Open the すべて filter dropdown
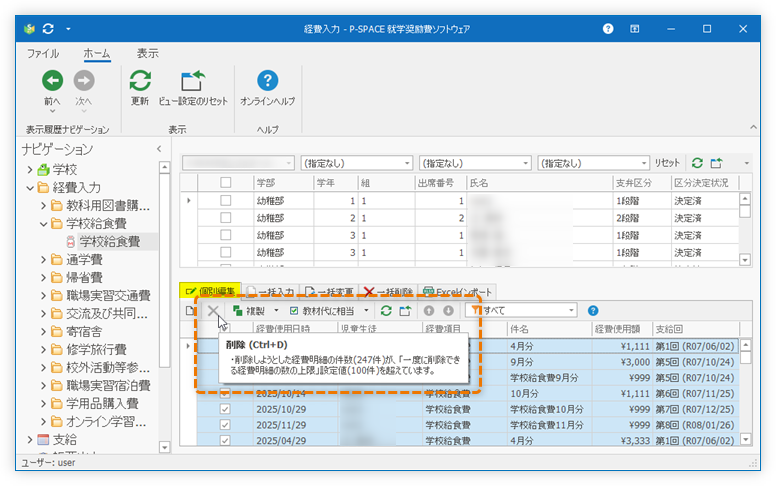 click(570, 311)
